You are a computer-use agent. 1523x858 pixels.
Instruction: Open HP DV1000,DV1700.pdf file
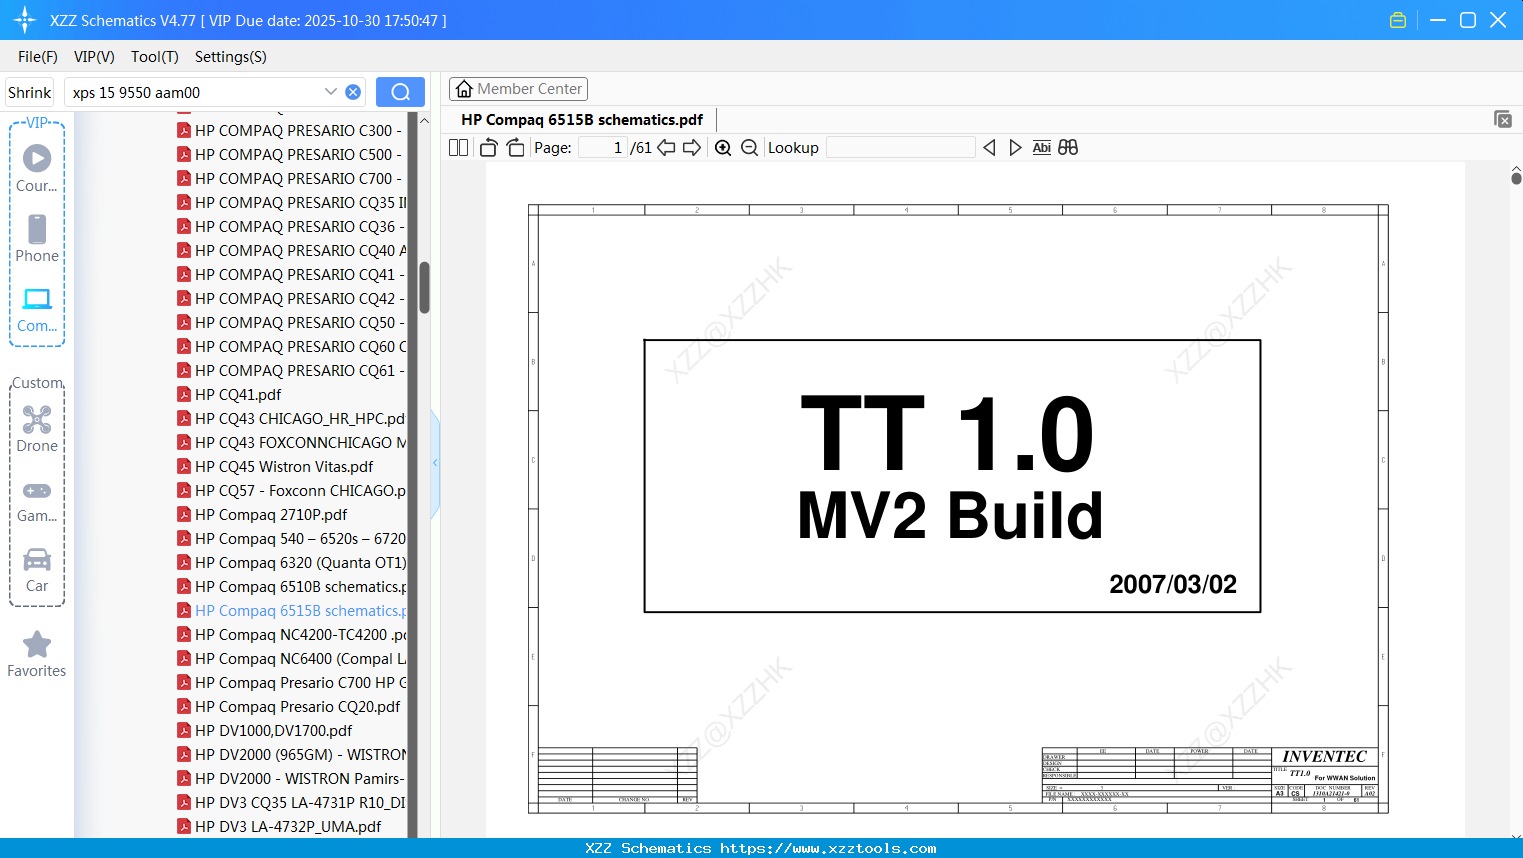(x=265, y=730)
